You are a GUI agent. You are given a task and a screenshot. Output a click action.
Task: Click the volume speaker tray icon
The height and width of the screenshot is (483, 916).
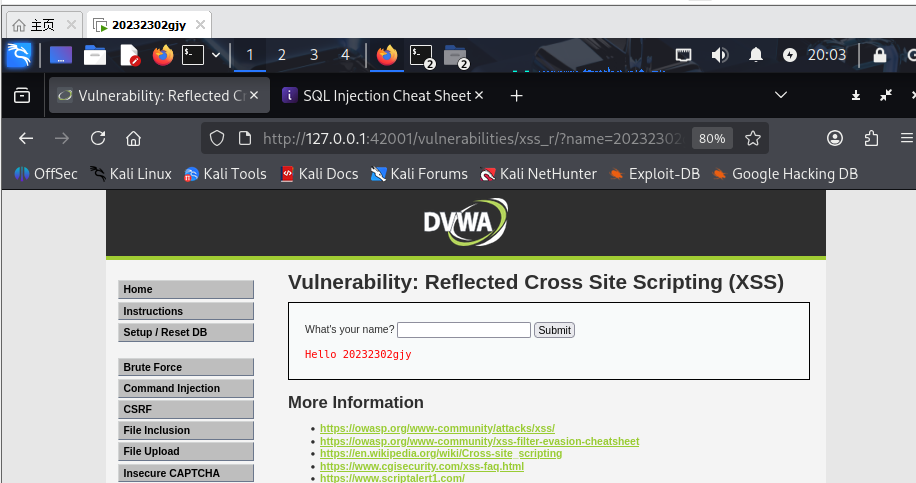pyautogui.click(x=720, y=55)
